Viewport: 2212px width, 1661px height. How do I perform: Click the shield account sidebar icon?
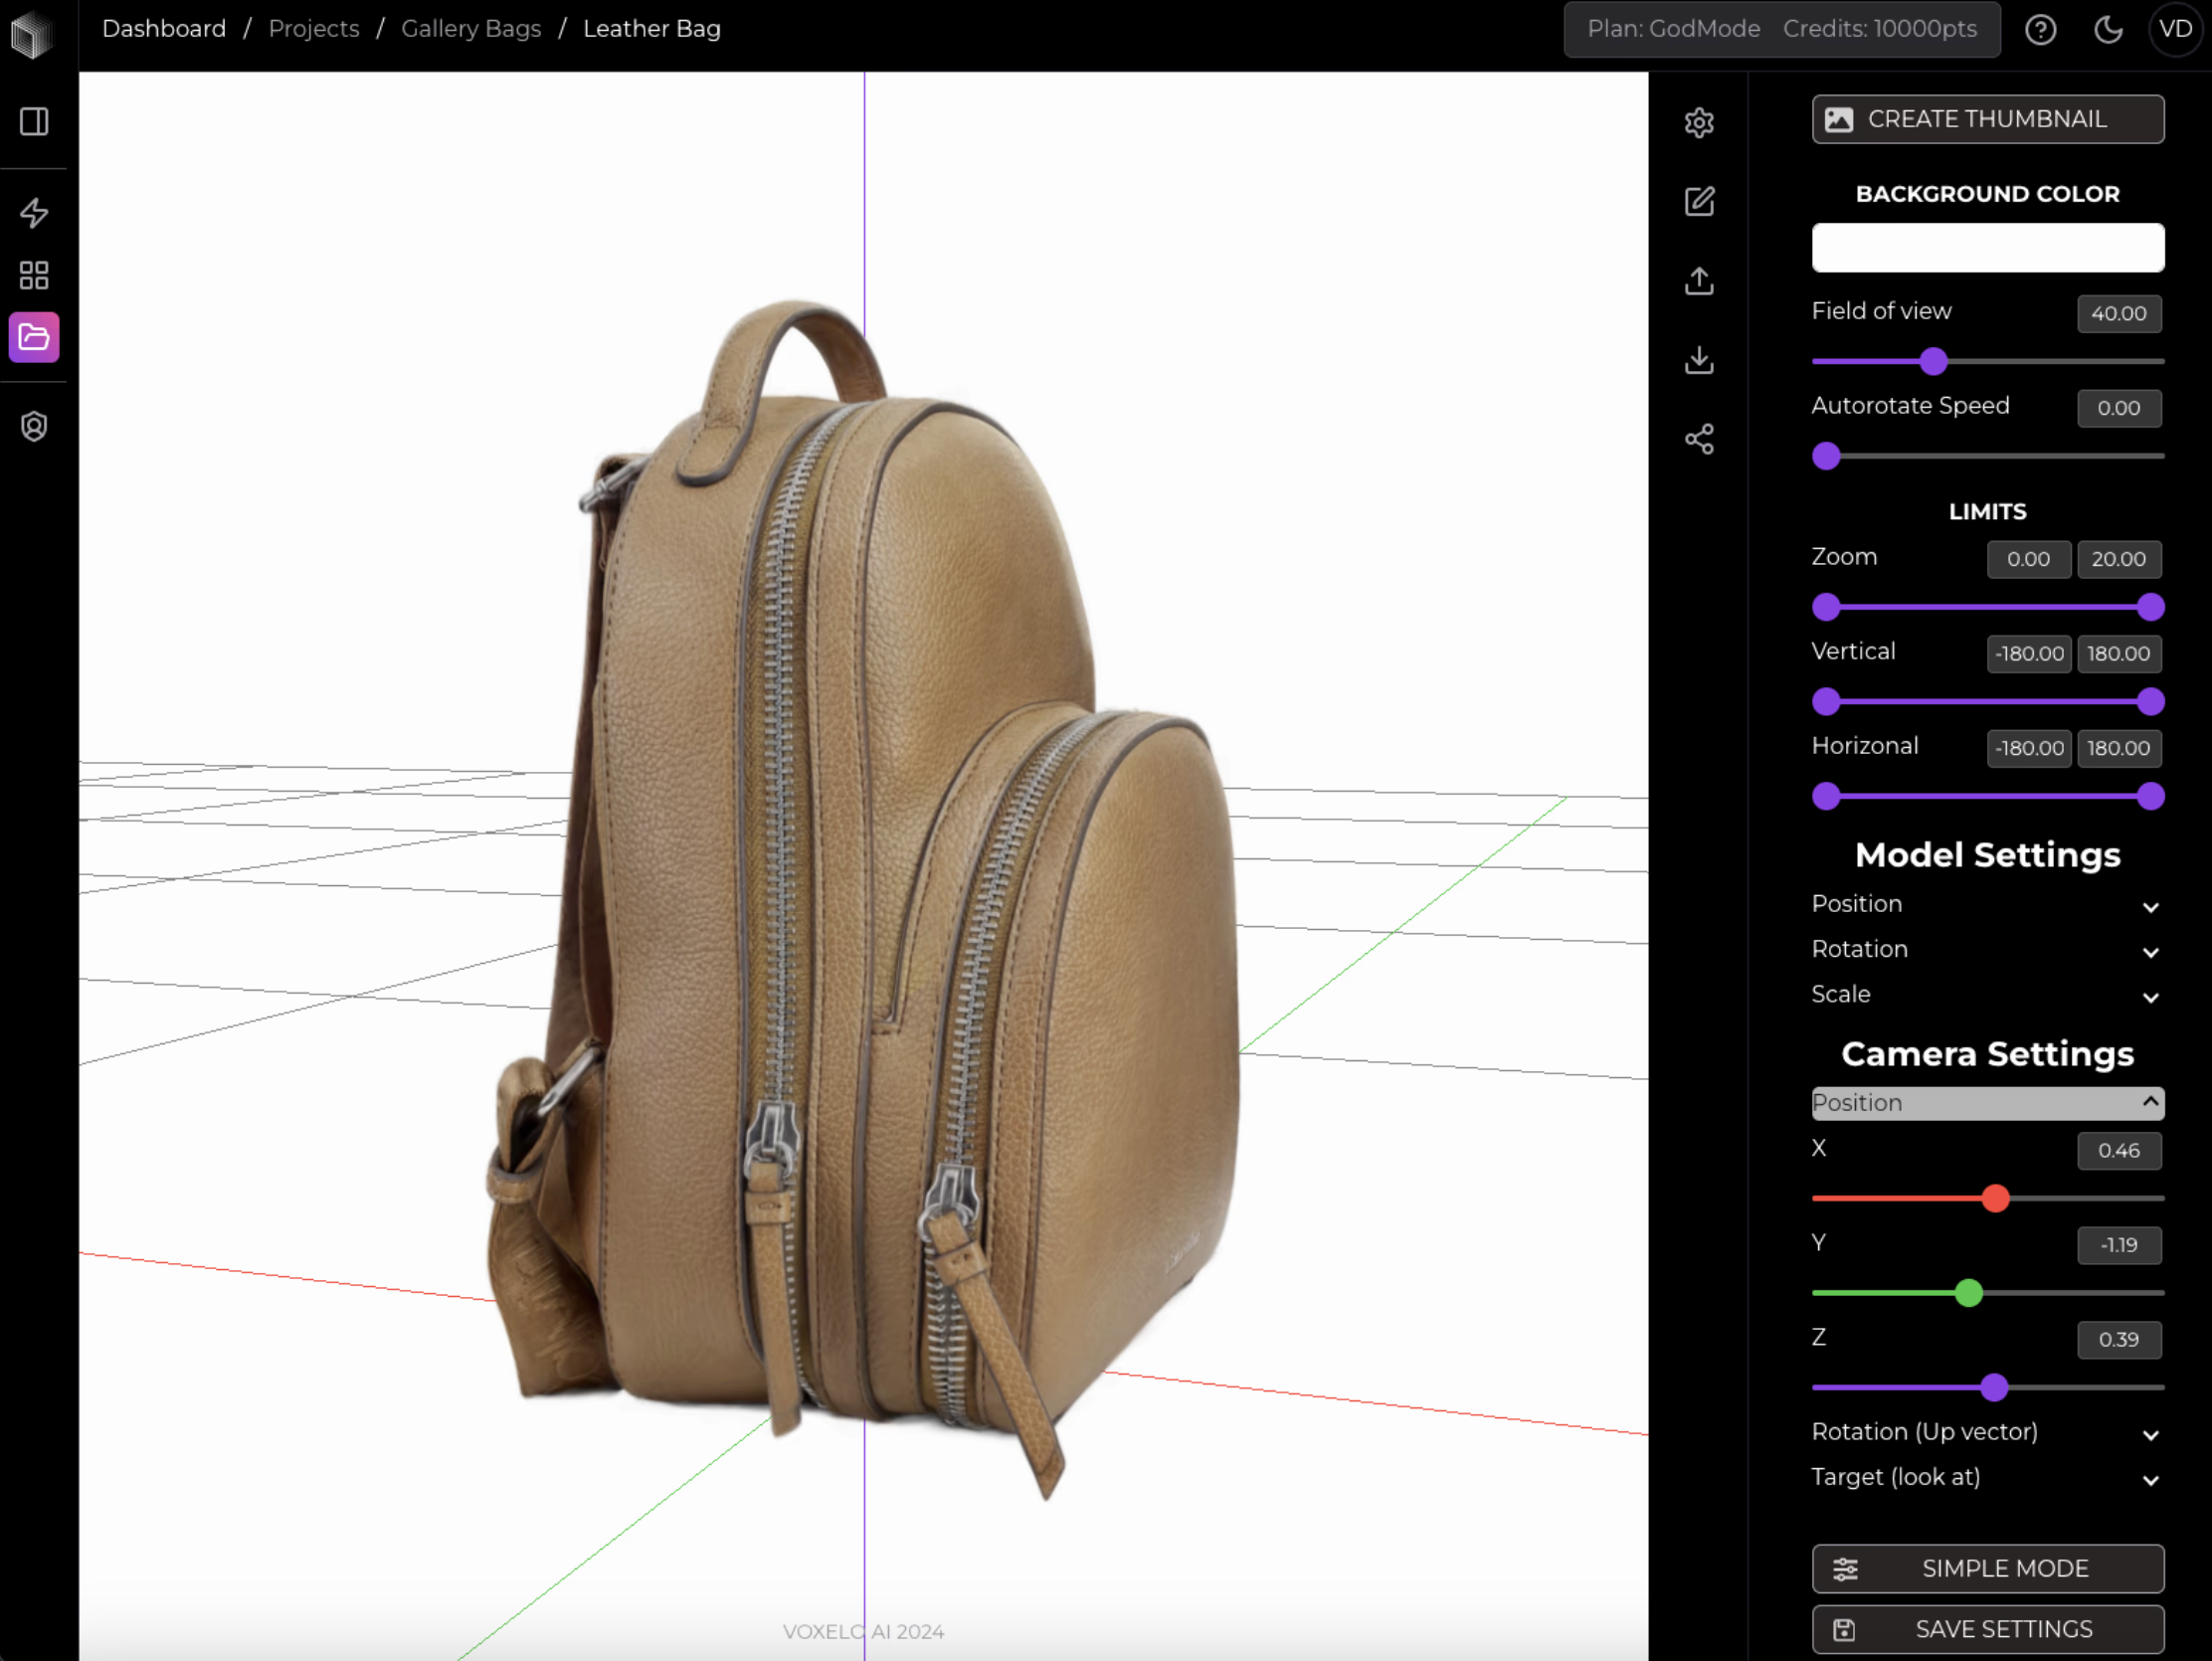(x=34, y=427)
